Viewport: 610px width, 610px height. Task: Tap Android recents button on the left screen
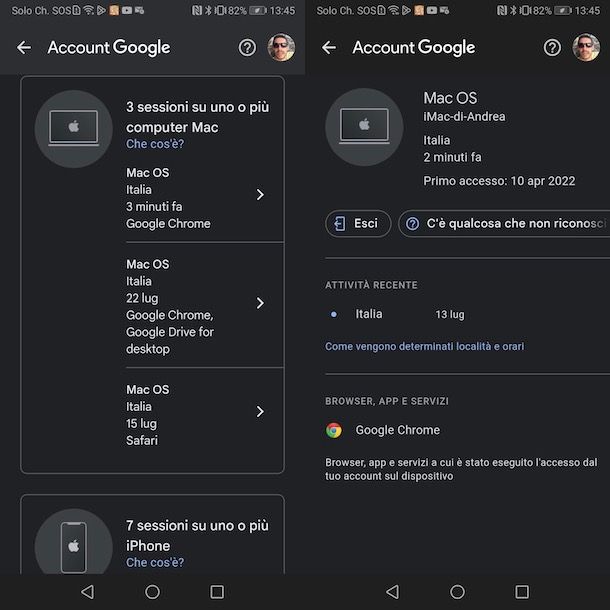pos(217,592)
